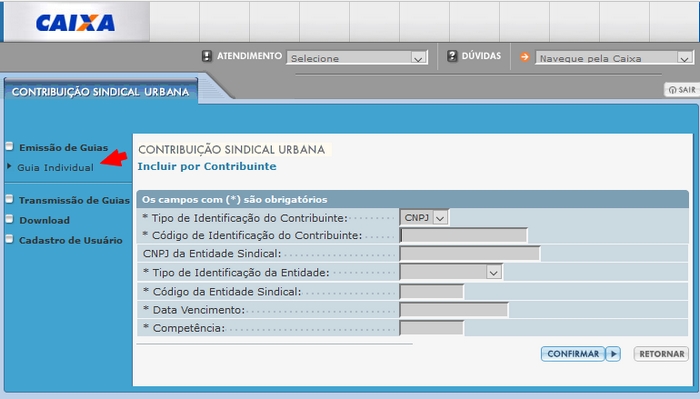Click the CAIXA logo
The width and height of the screenshot is (700, 399).
(x=75, y=23)
